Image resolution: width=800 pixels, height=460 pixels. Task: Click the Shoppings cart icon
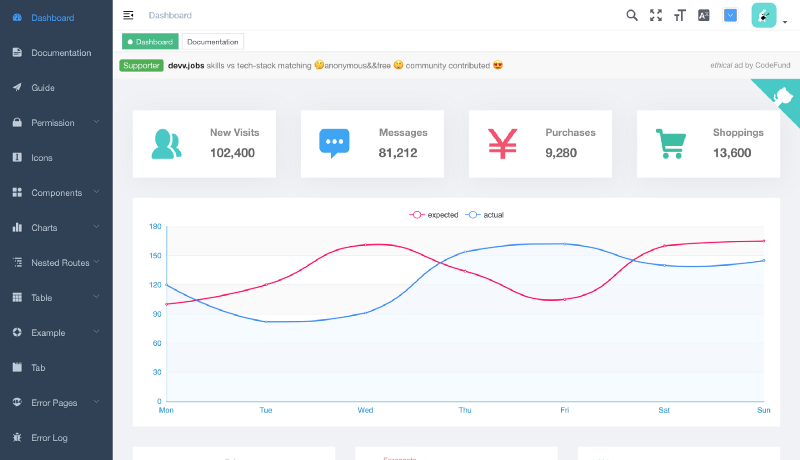(670, 144)
